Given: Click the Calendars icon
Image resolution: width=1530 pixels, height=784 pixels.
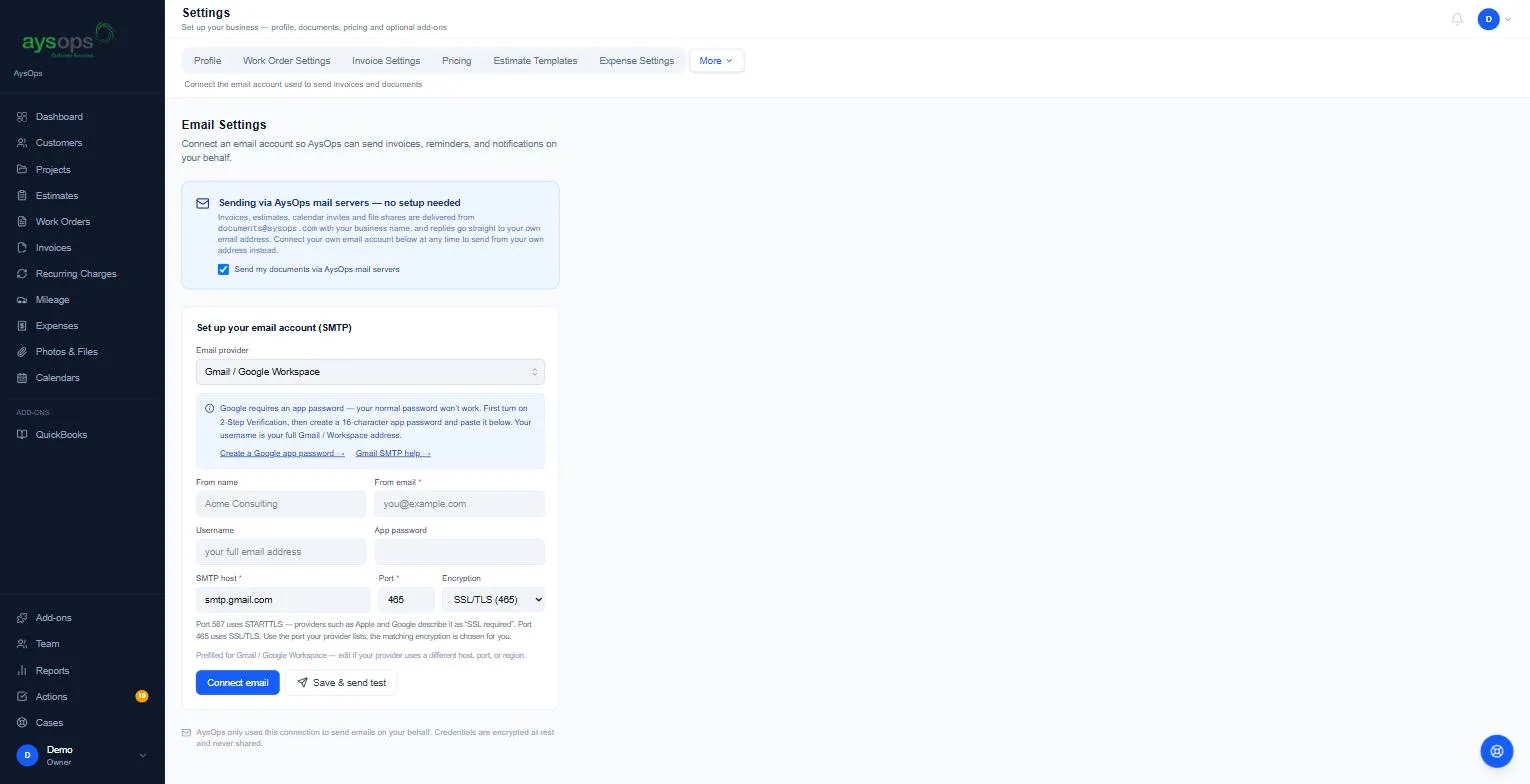Looking at the screenshot, I should 22,378.
